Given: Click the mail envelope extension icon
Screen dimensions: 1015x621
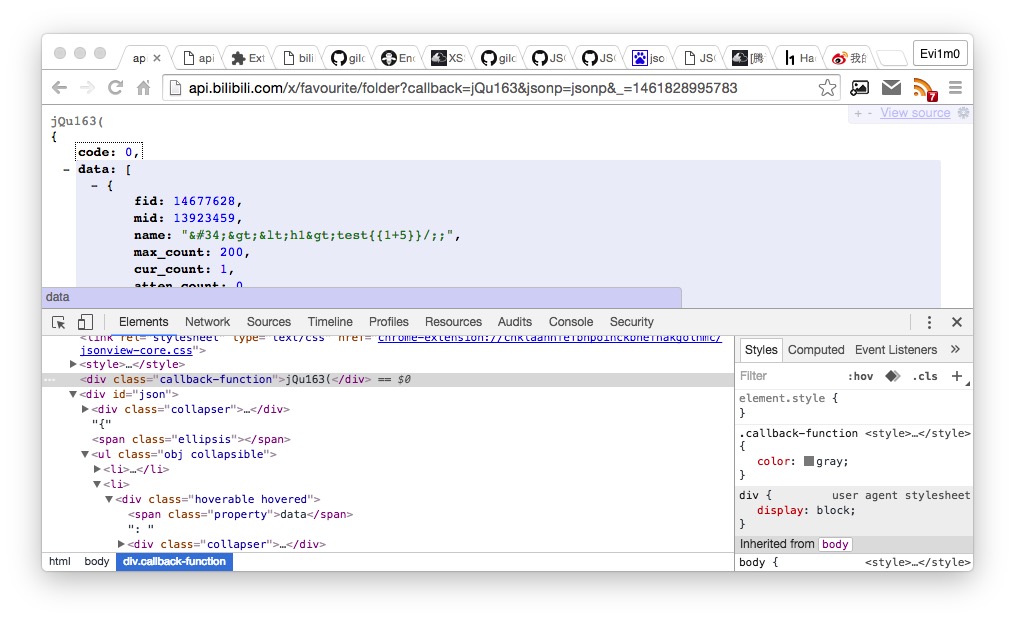Looking at the screenshot, I should coord(892,88).
